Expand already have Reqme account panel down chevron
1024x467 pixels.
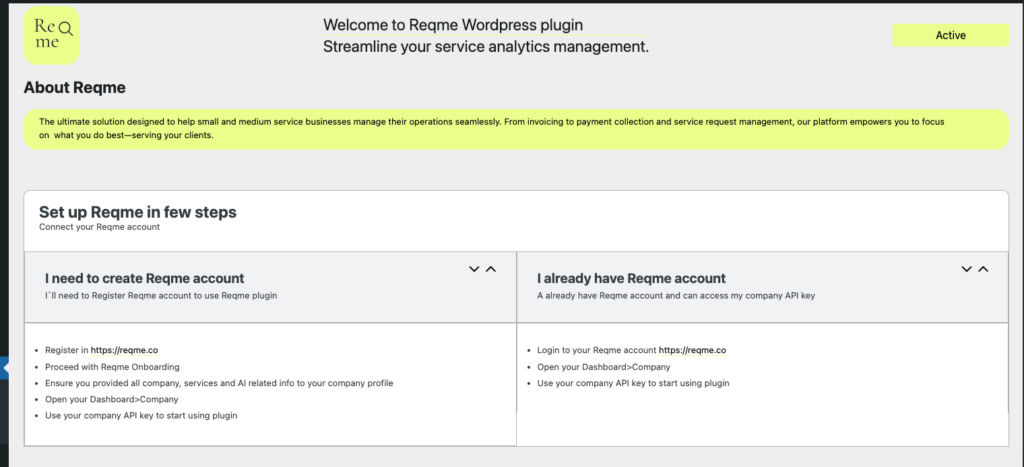967,269
